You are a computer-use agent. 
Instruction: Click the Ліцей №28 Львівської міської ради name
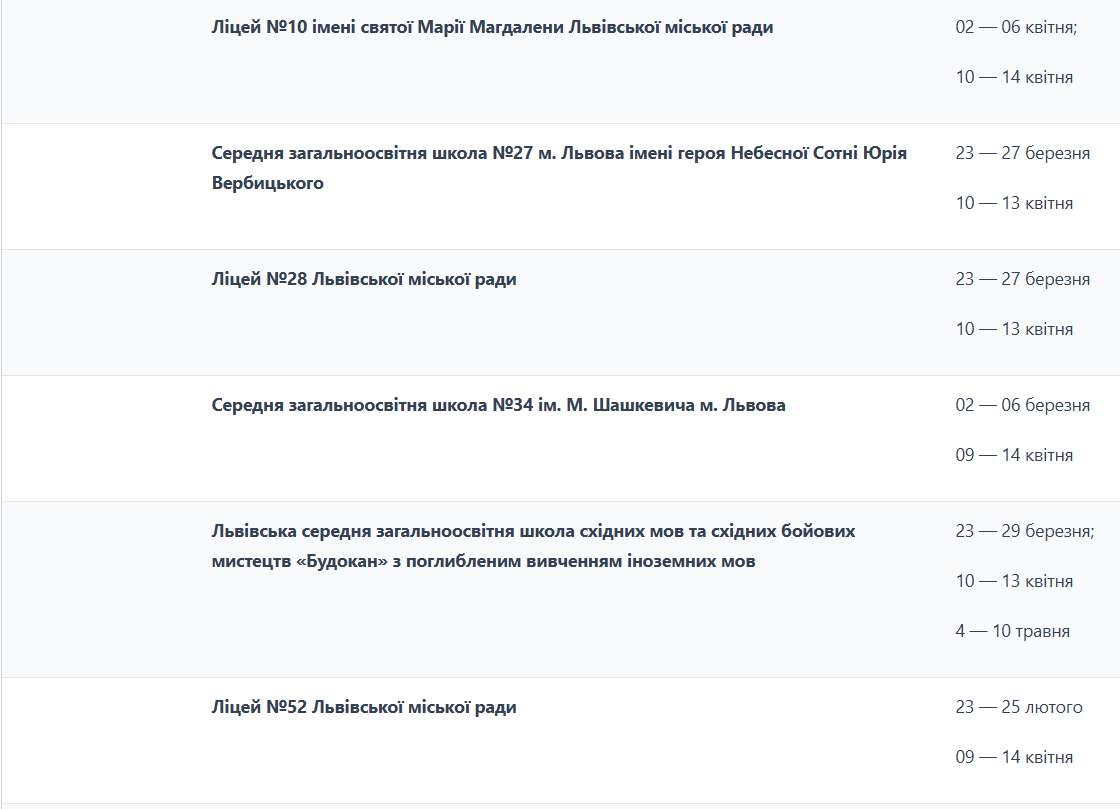[364, 280]
